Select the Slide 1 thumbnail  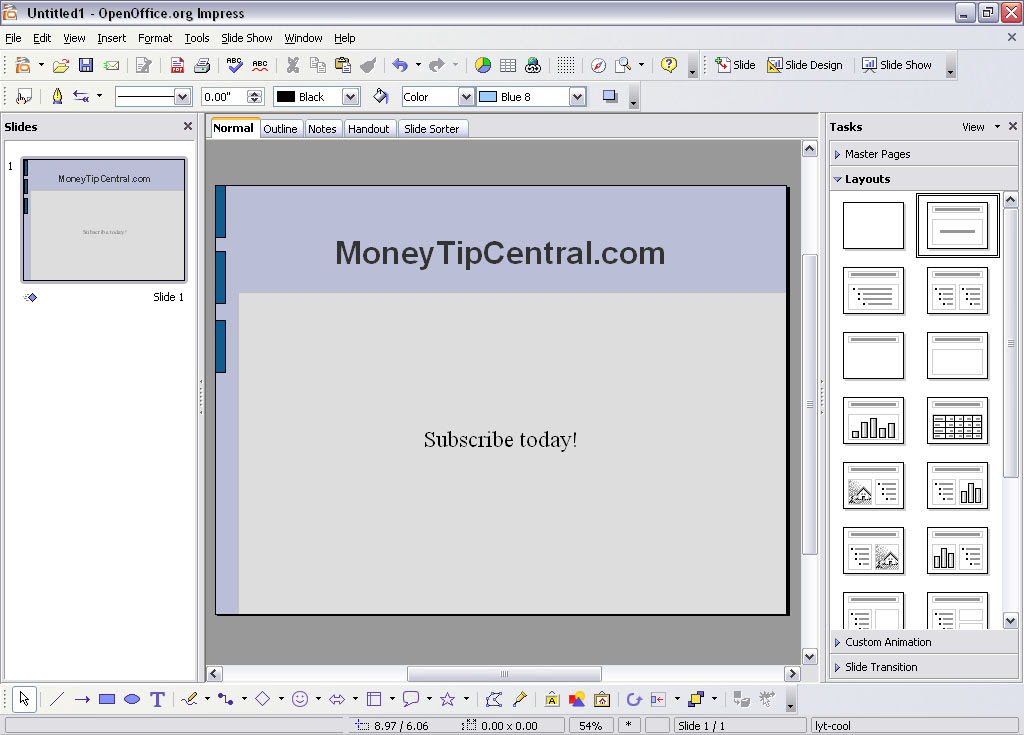tap(104, 220)
